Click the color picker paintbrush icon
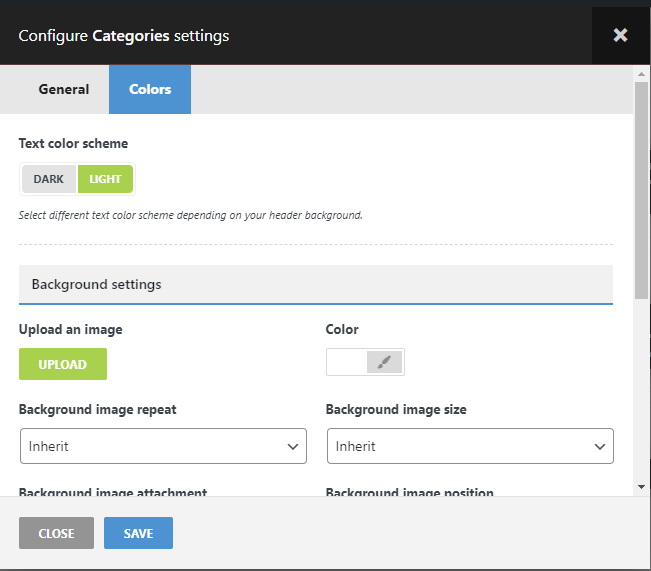 click(x=384, y=362)
